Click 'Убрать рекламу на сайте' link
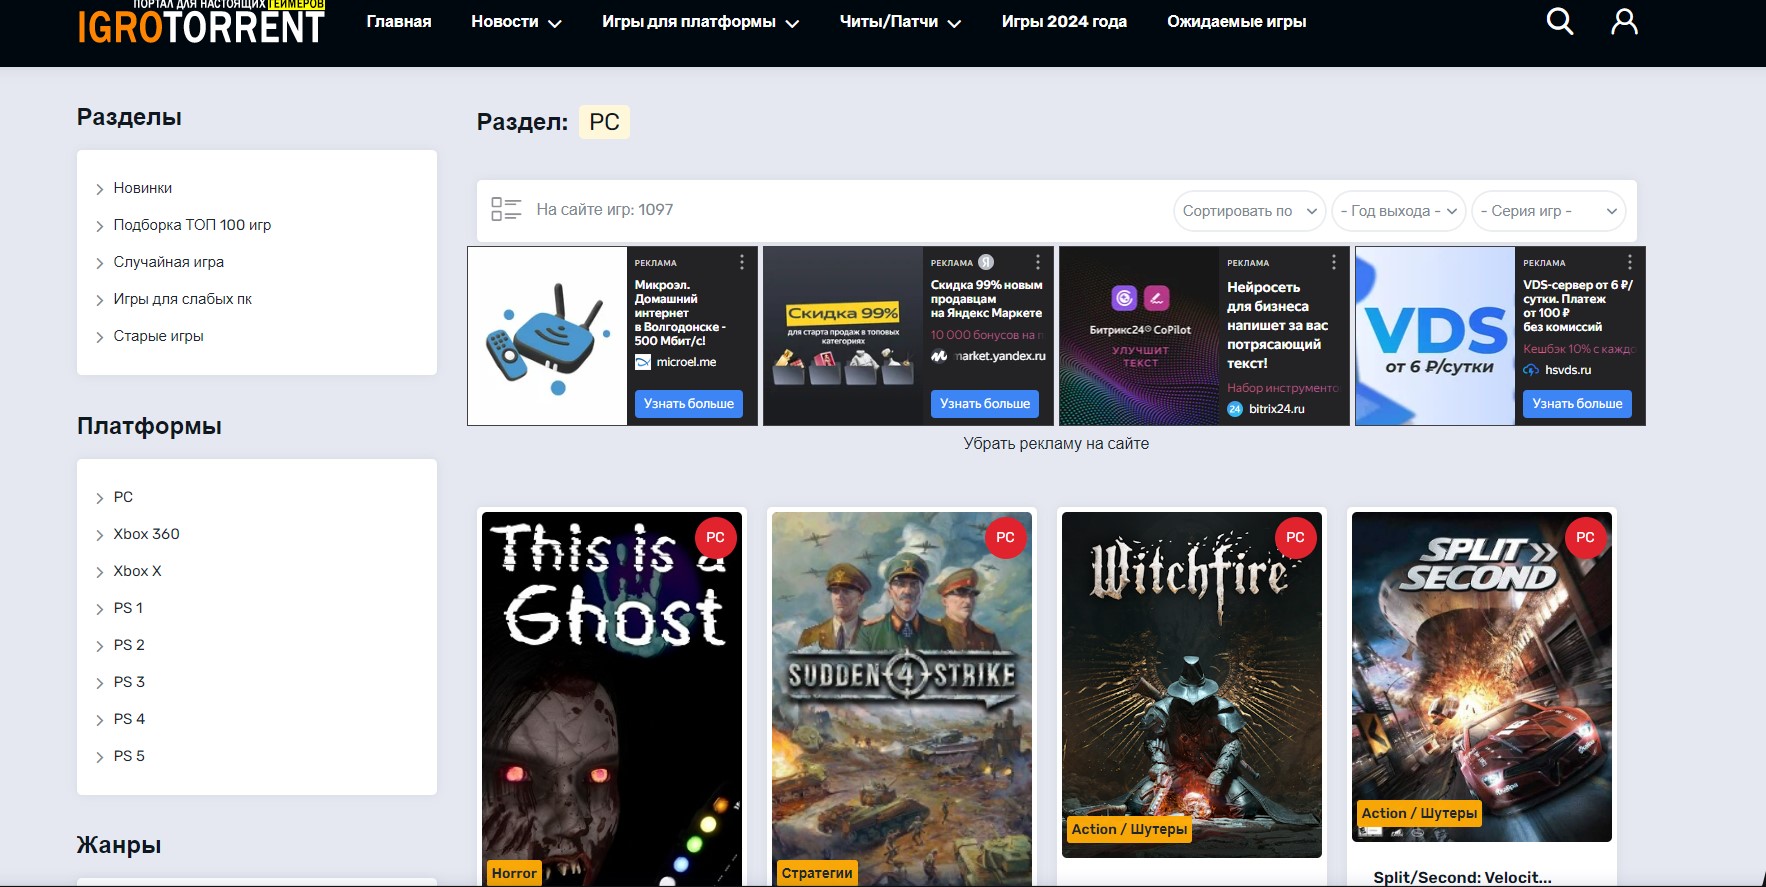Image resolution: width=1766 pixels, height=887 pixels. pyautogui.click(x=1056, y=443)
